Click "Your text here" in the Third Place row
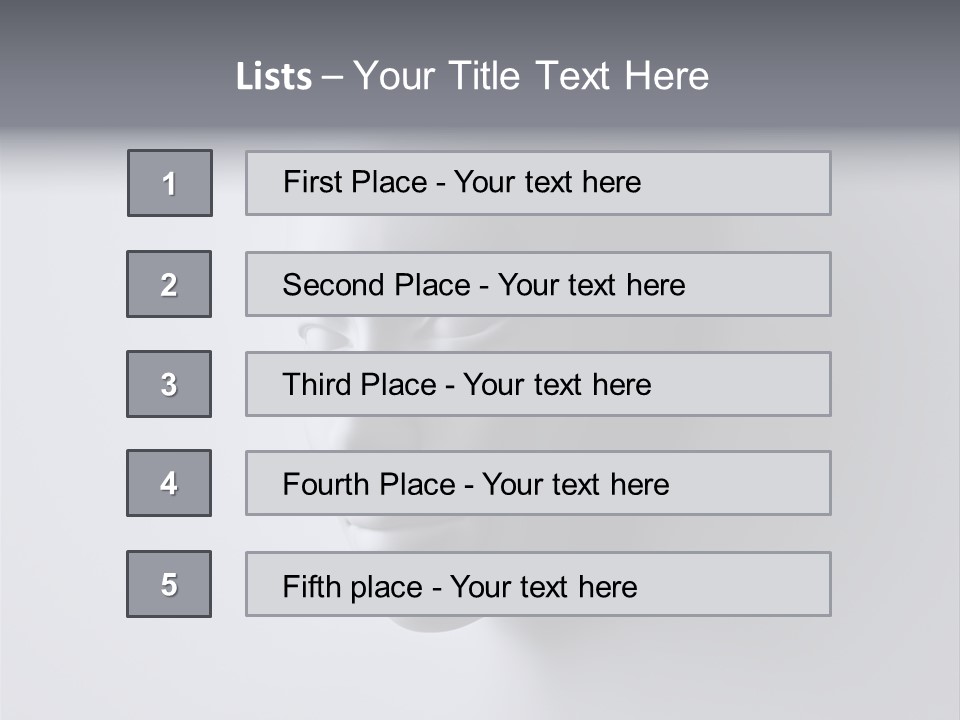 tap(557, 385)
